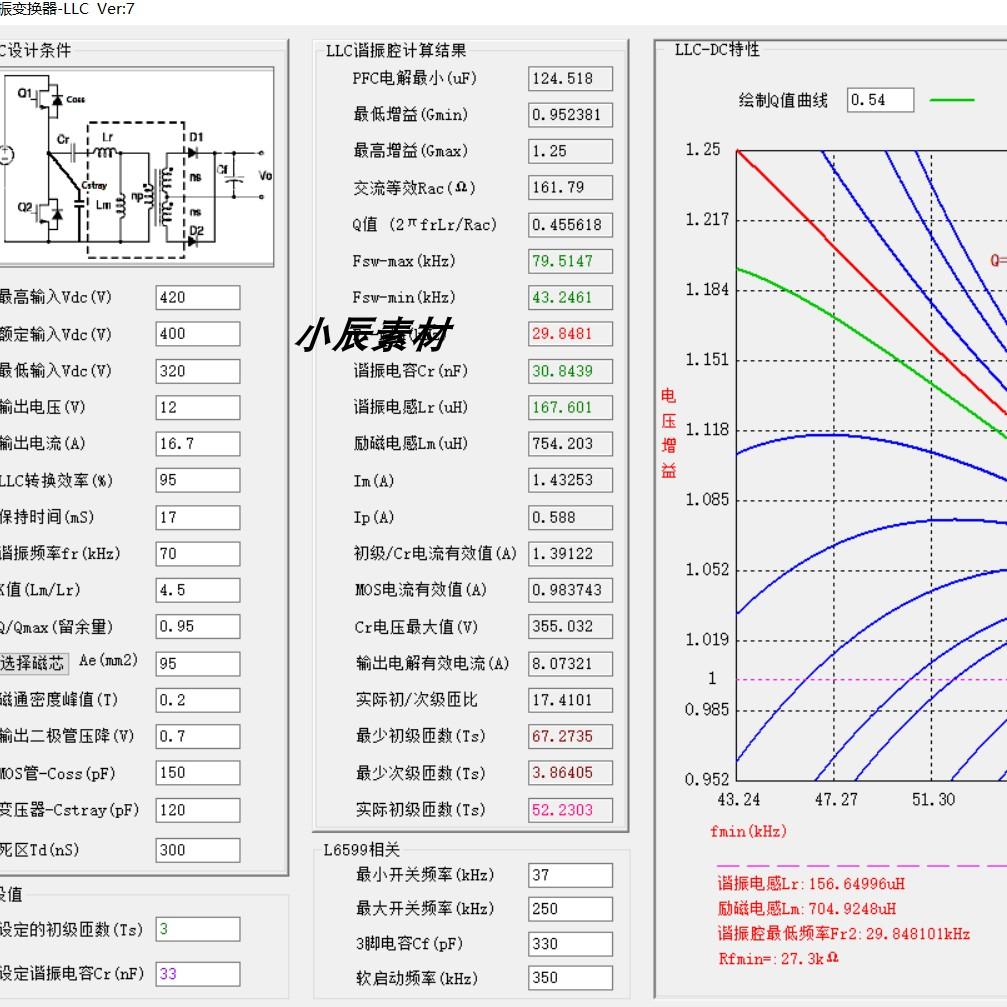Click the Ip (A) value 0.588
Screen dimensions: 1007x1007
(570, 518)
